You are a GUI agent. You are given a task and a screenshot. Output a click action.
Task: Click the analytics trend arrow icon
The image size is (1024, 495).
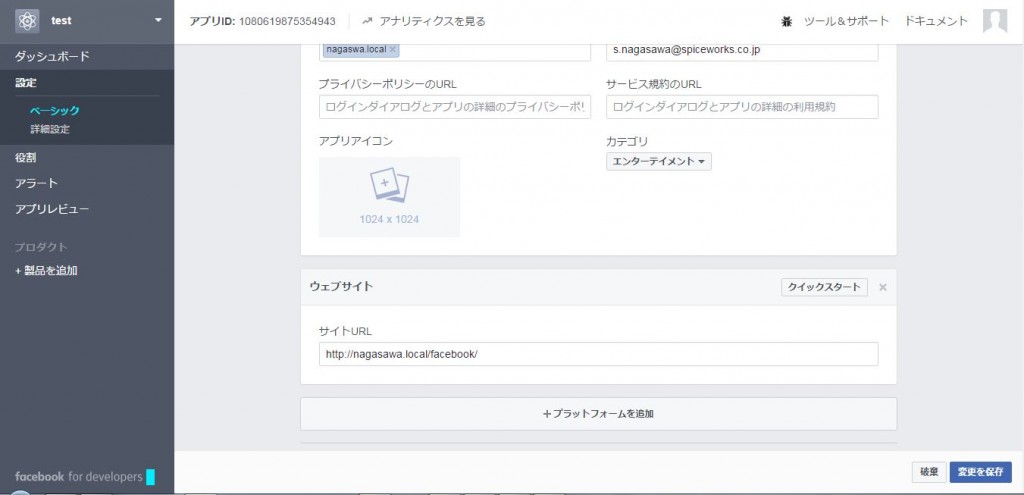367,22
